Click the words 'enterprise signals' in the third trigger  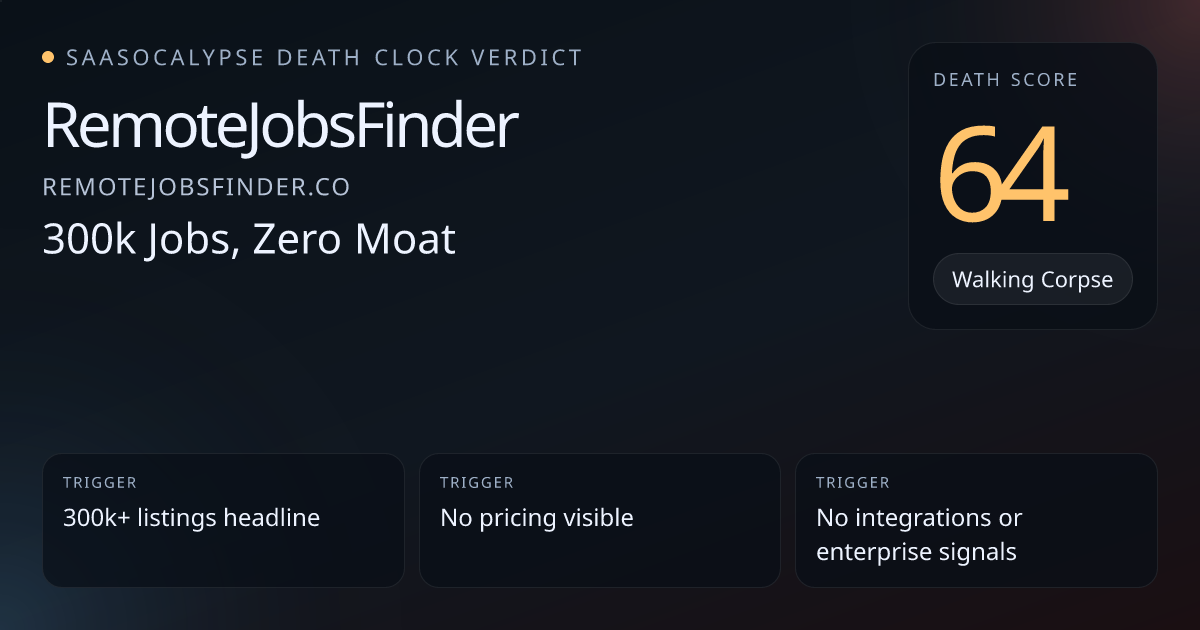916,551
